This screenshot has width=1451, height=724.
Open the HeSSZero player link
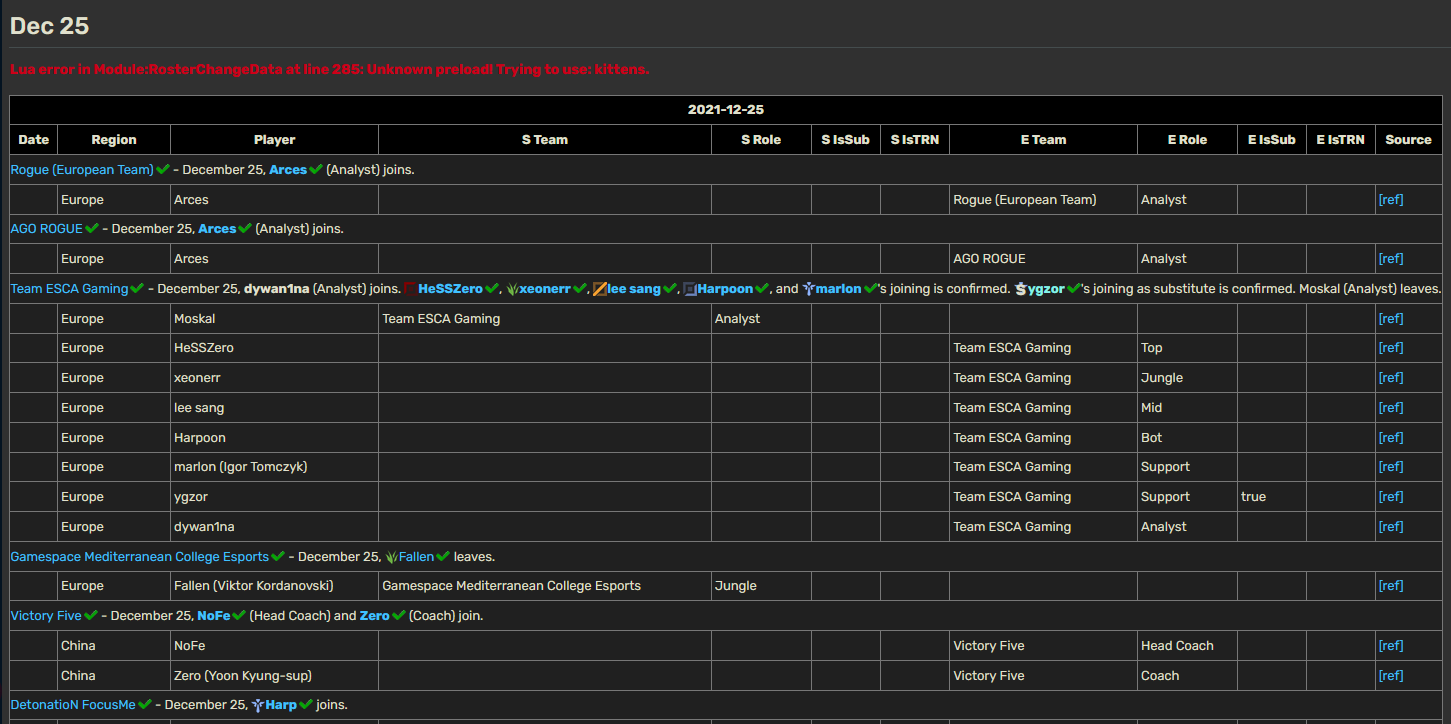450,289
